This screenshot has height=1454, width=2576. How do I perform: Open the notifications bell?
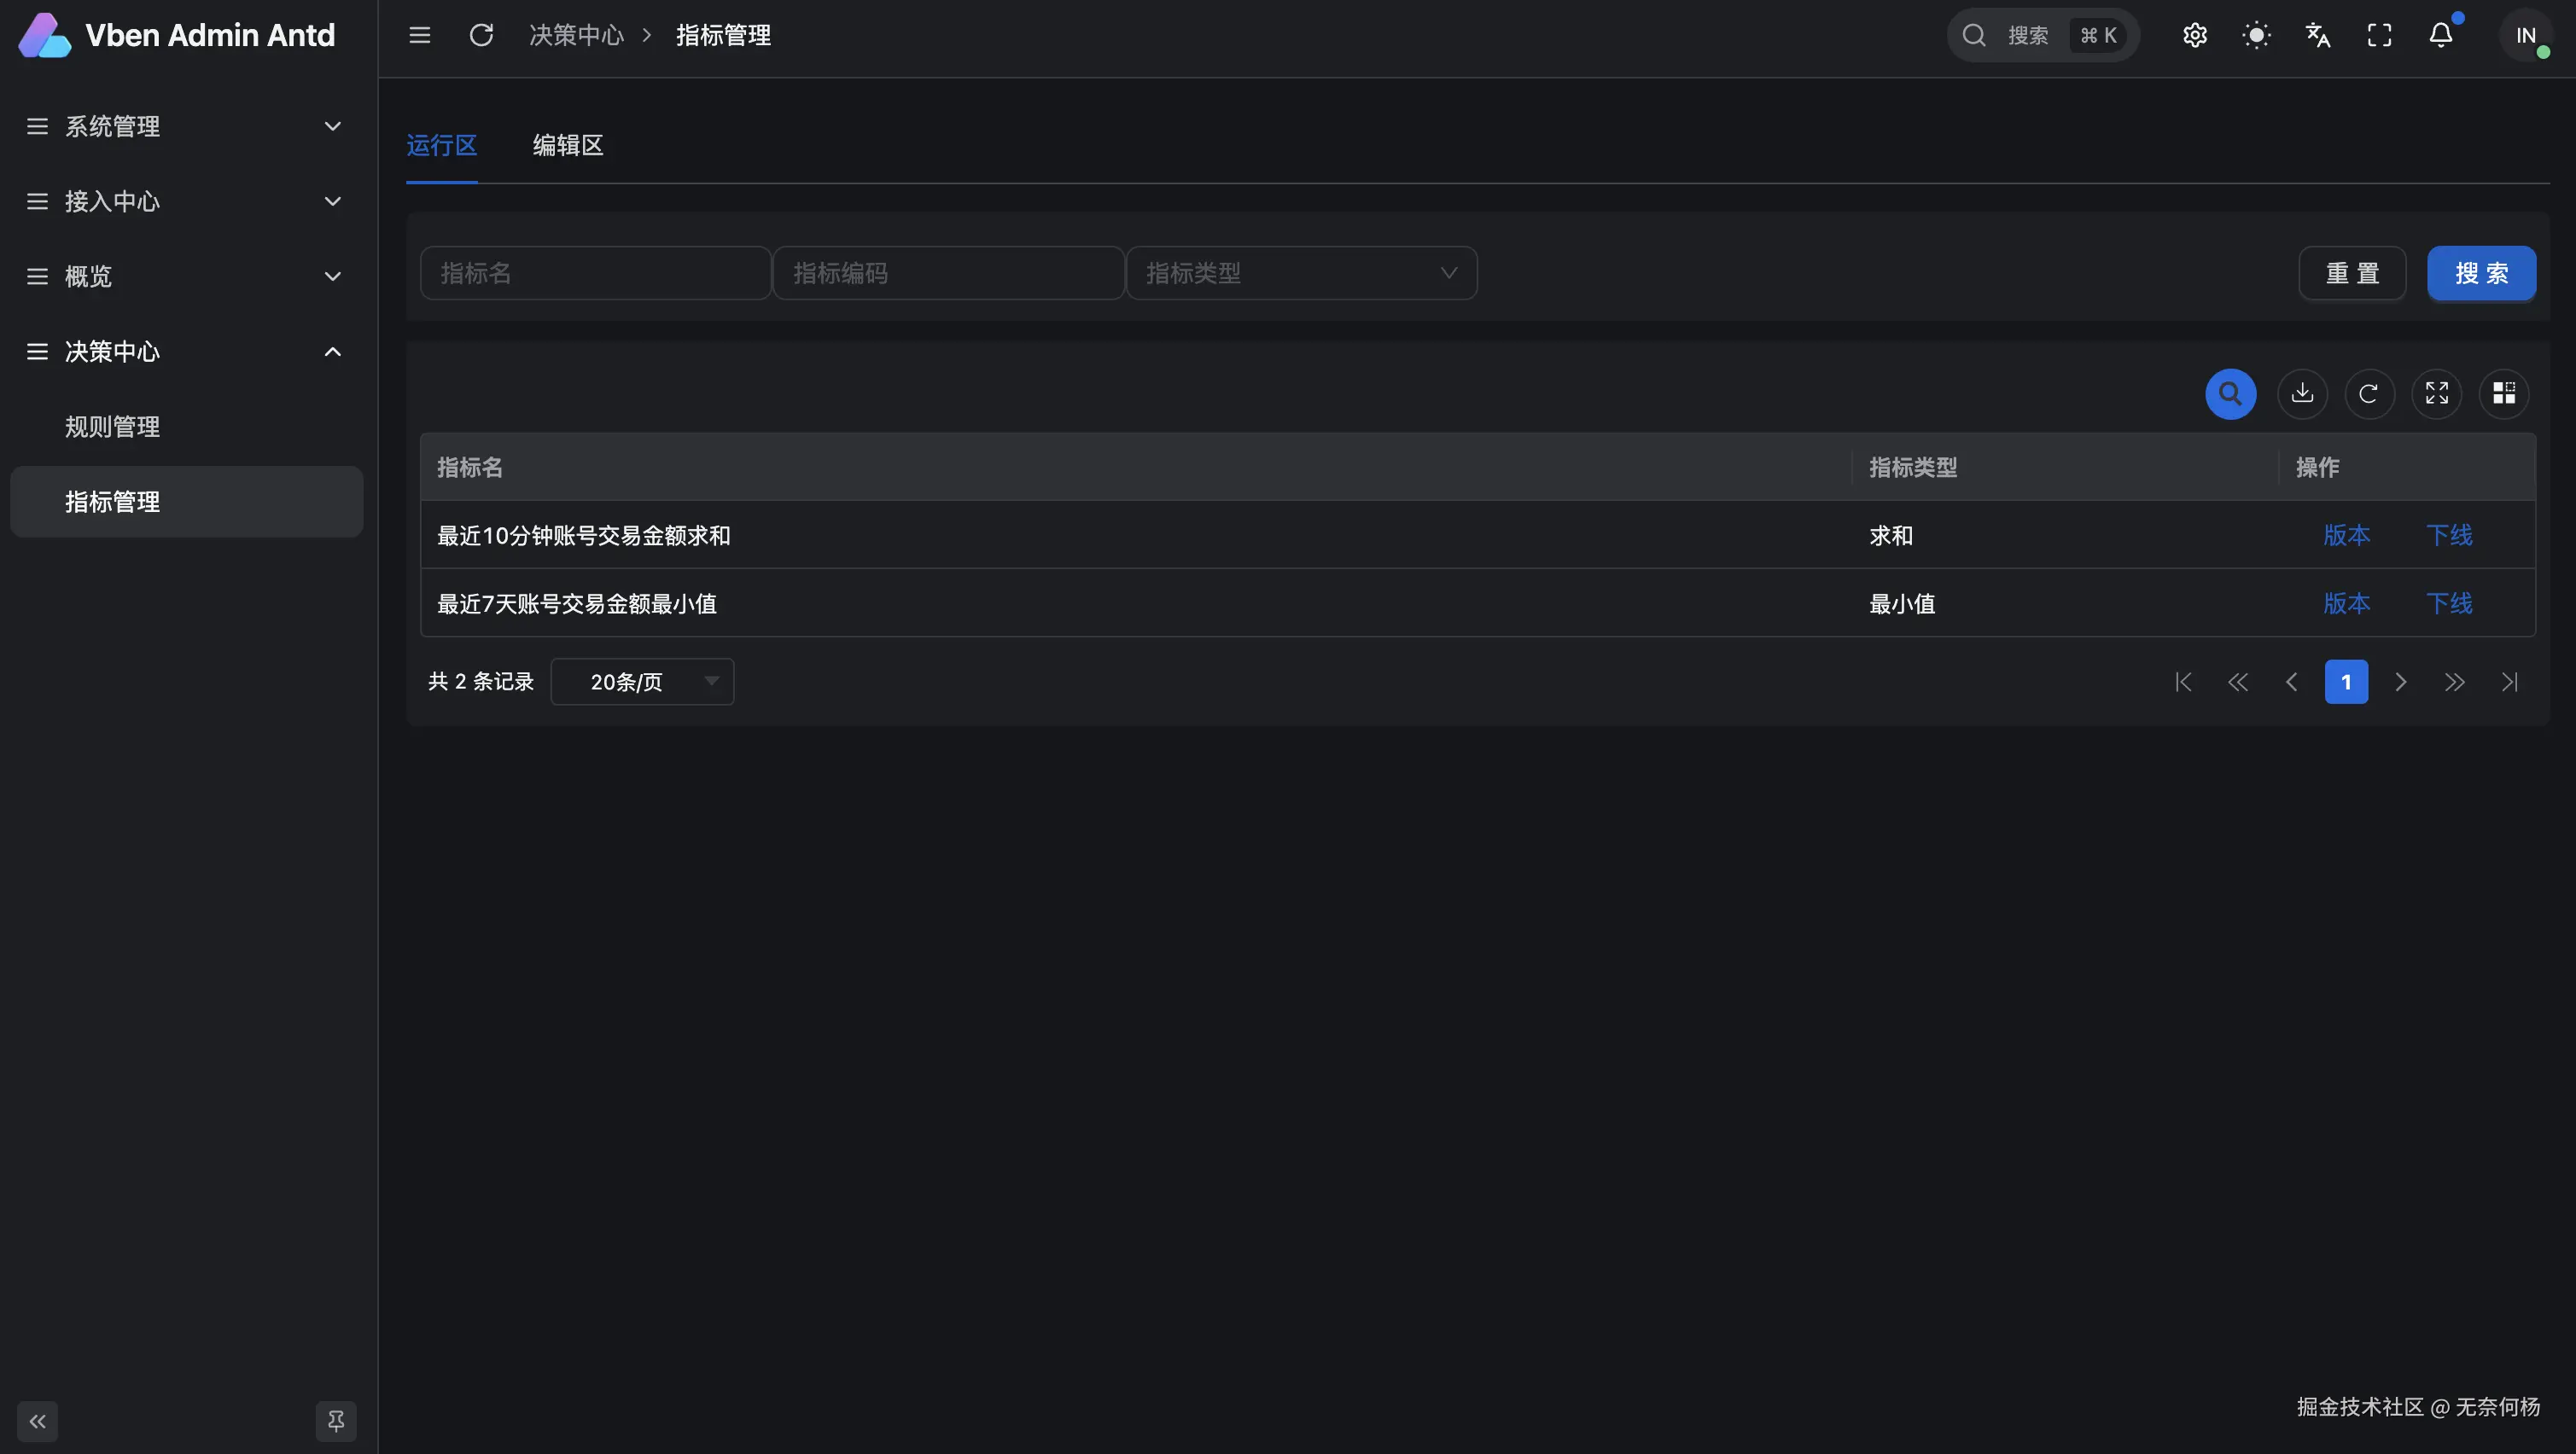[x=2440, y=36]
